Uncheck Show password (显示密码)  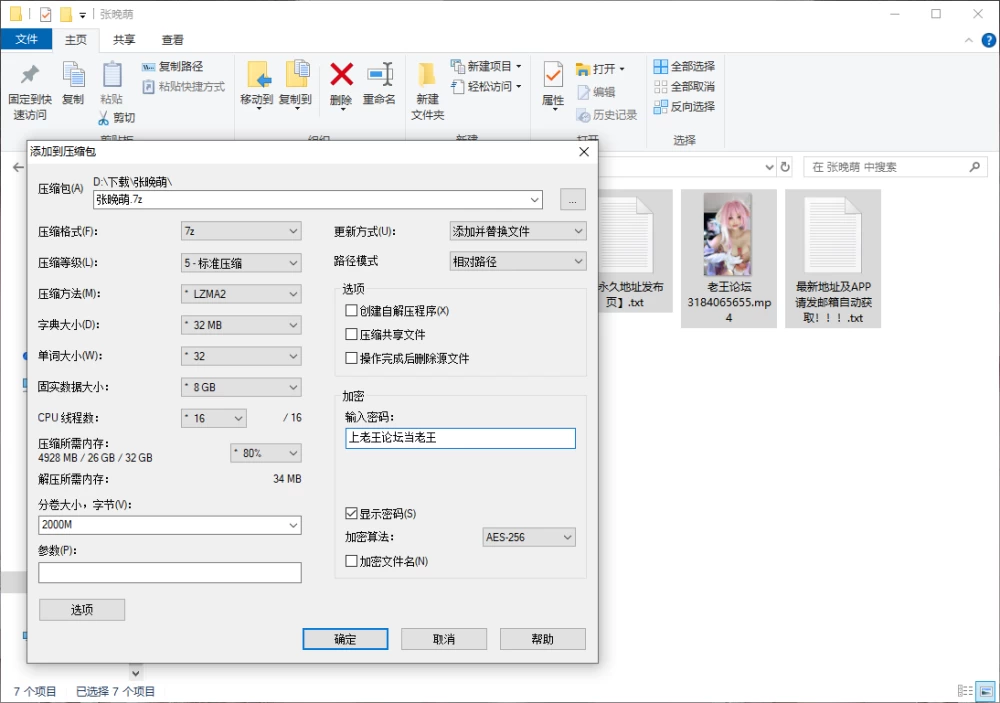351,514
